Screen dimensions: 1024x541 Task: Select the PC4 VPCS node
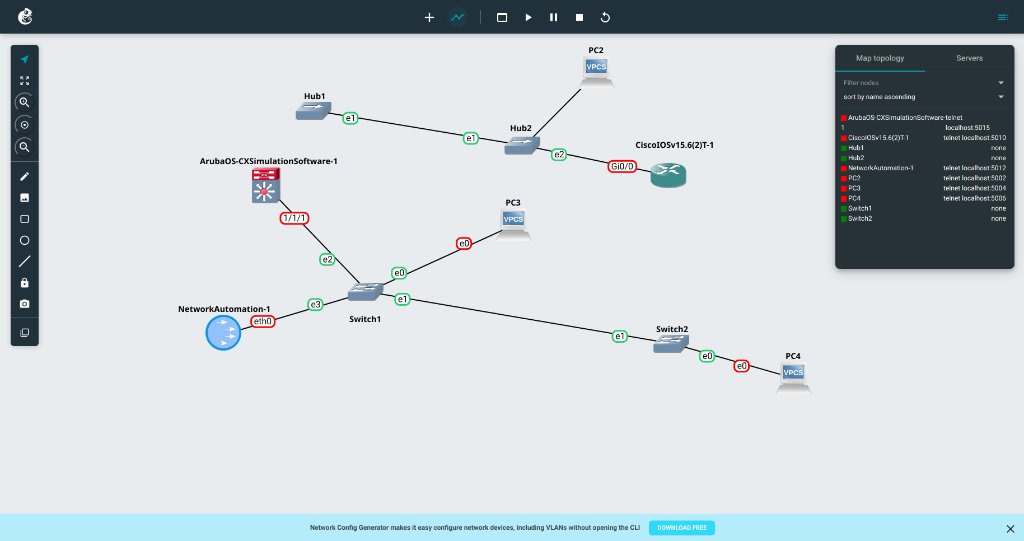click(793, 377)
